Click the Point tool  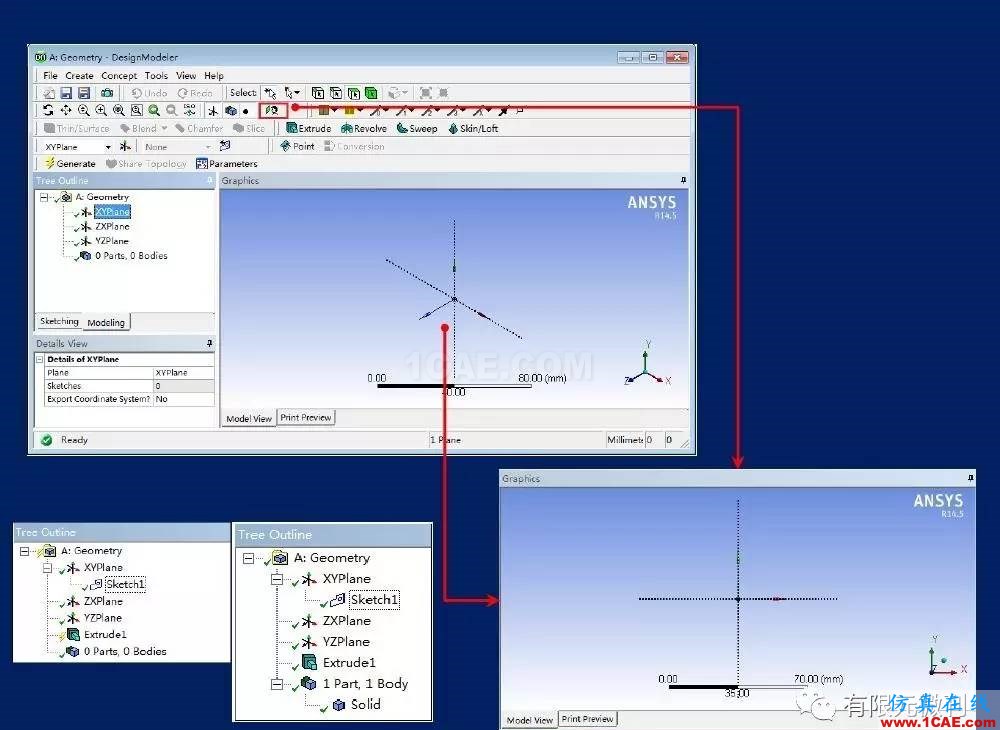(x=297, y=146)
